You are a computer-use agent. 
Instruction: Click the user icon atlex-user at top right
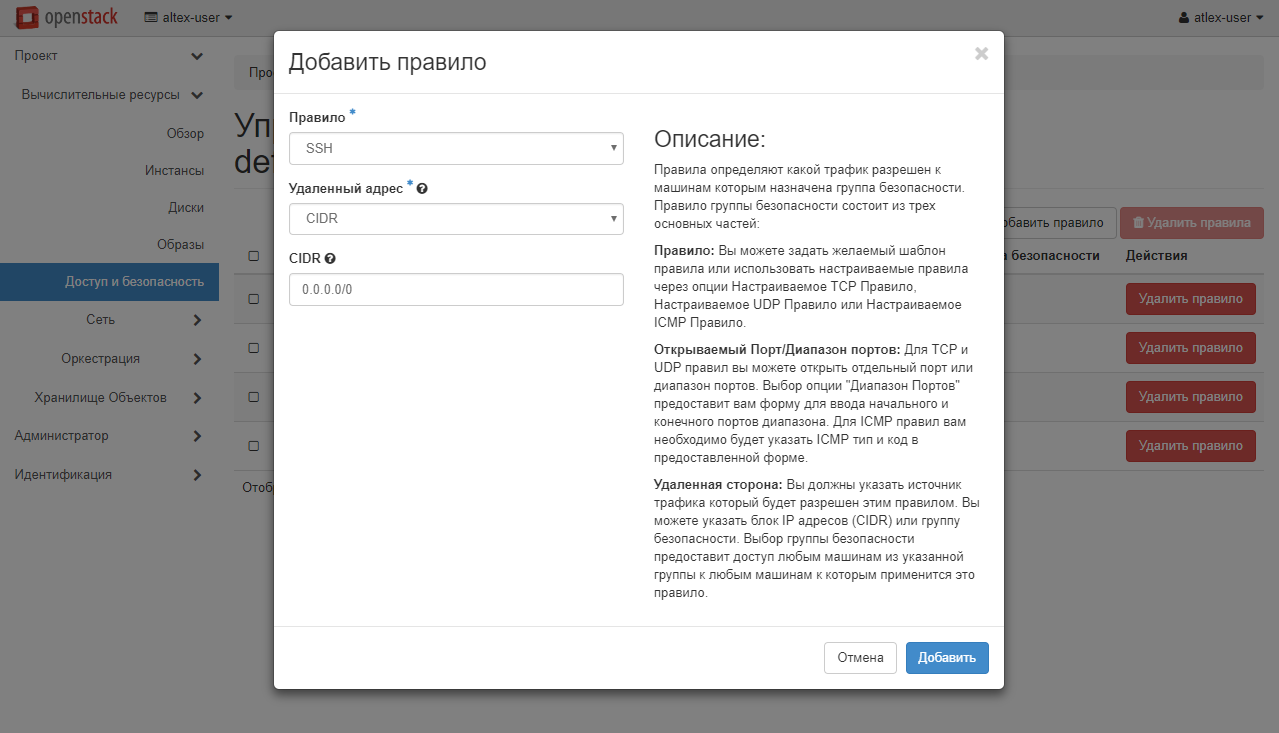click(1185, 17)
